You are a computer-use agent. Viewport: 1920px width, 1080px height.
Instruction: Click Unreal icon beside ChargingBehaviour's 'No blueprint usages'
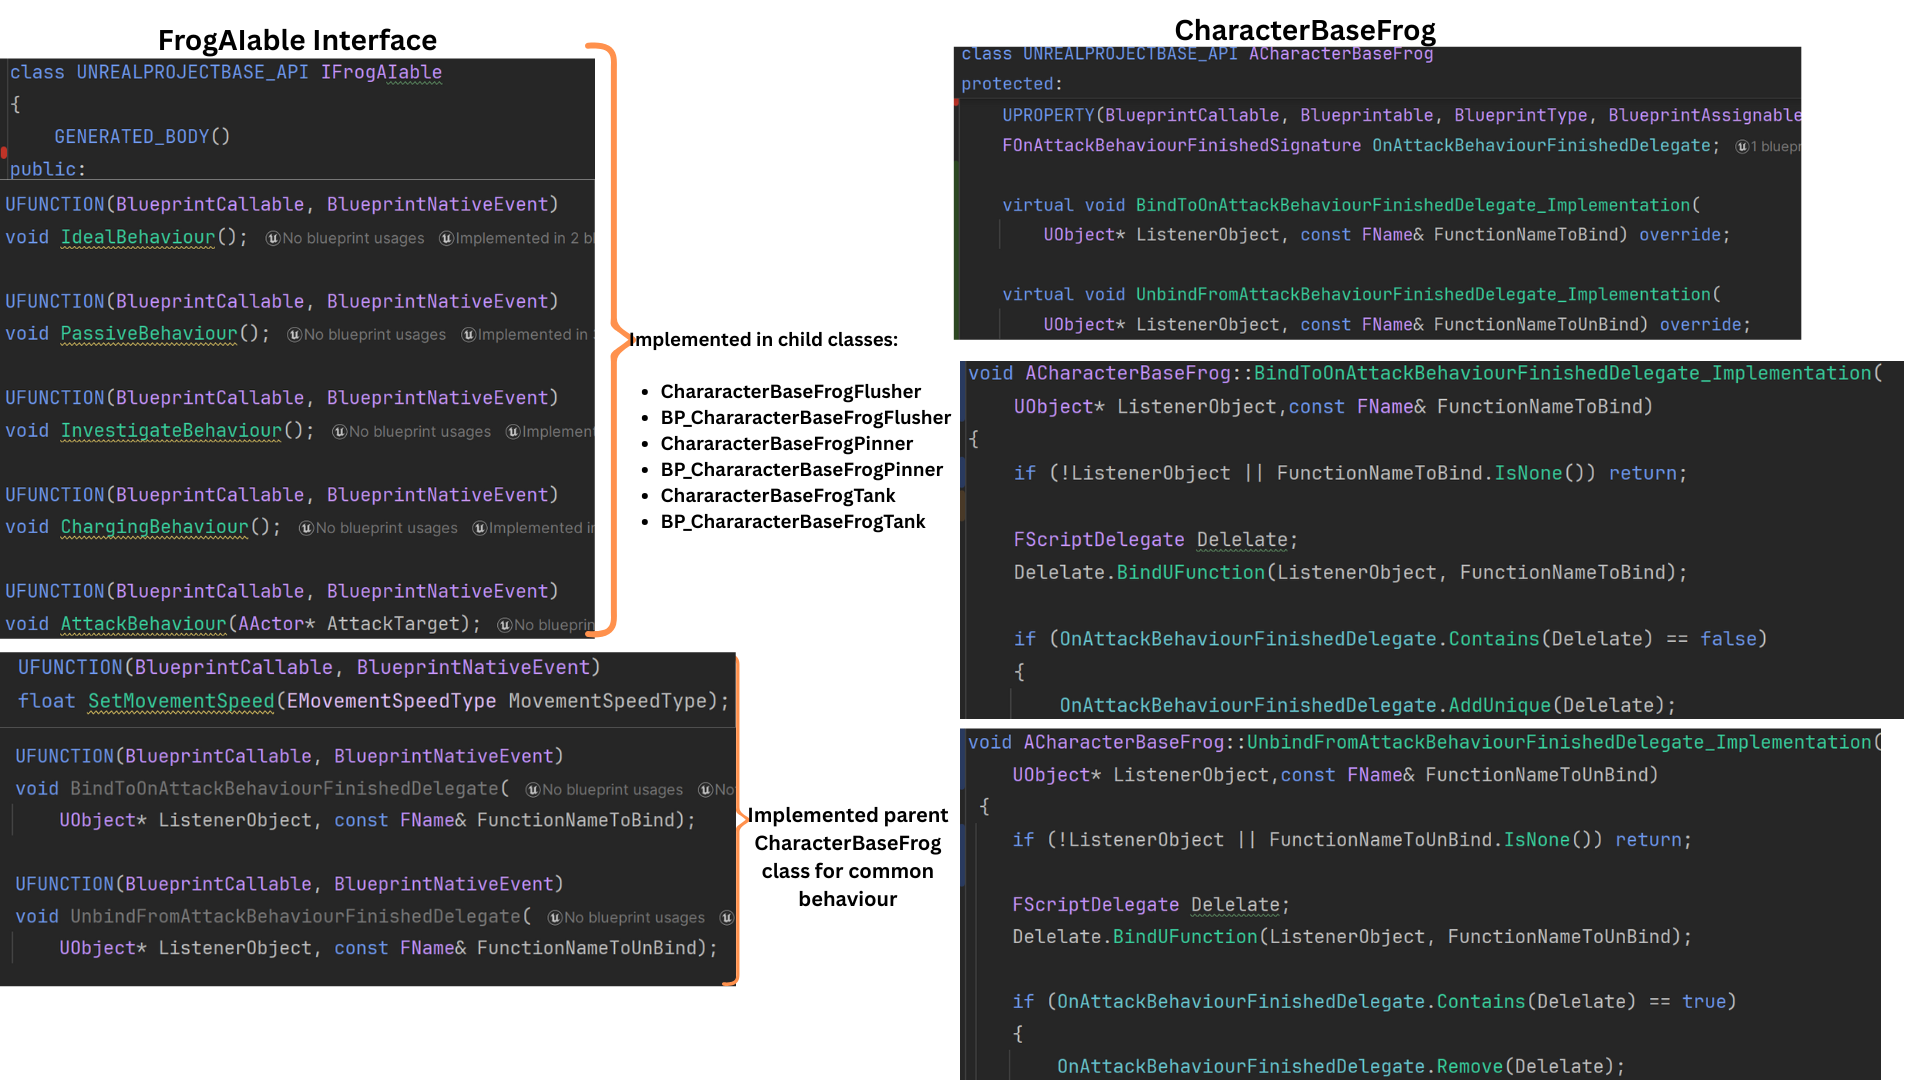(x=306, y=528)
